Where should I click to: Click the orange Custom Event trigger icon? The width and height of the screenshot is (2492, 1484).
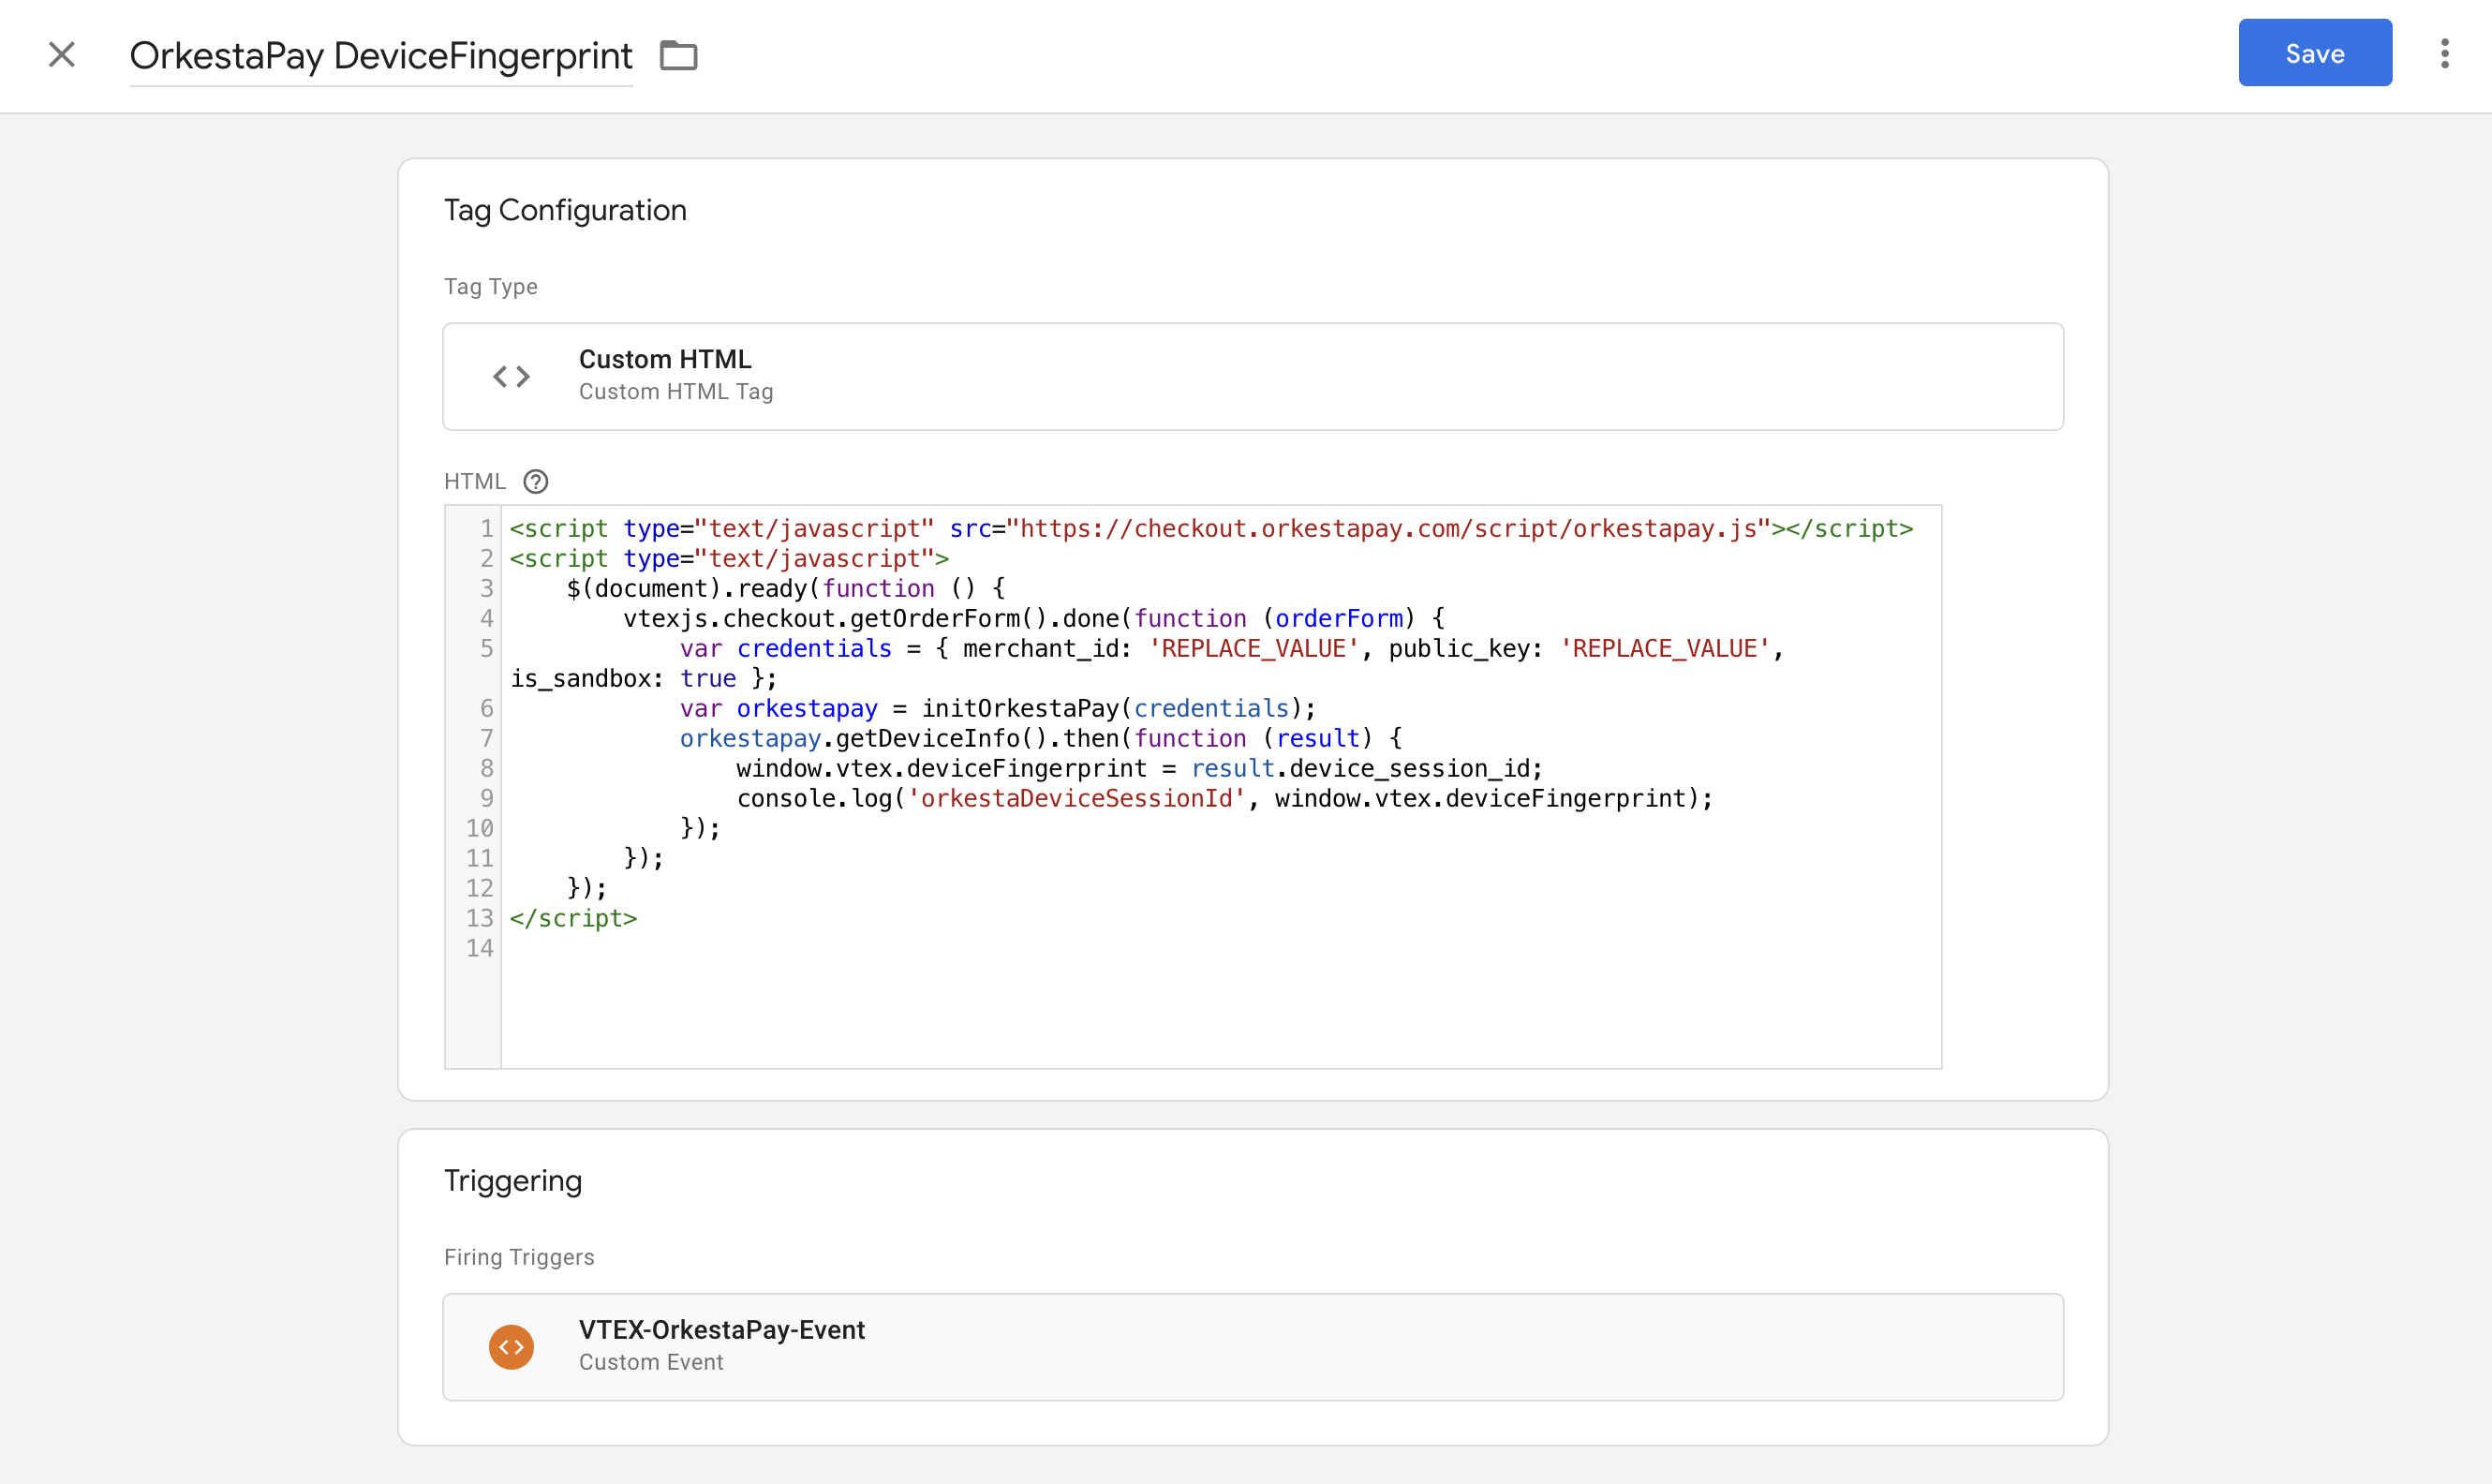point(511,1347)
